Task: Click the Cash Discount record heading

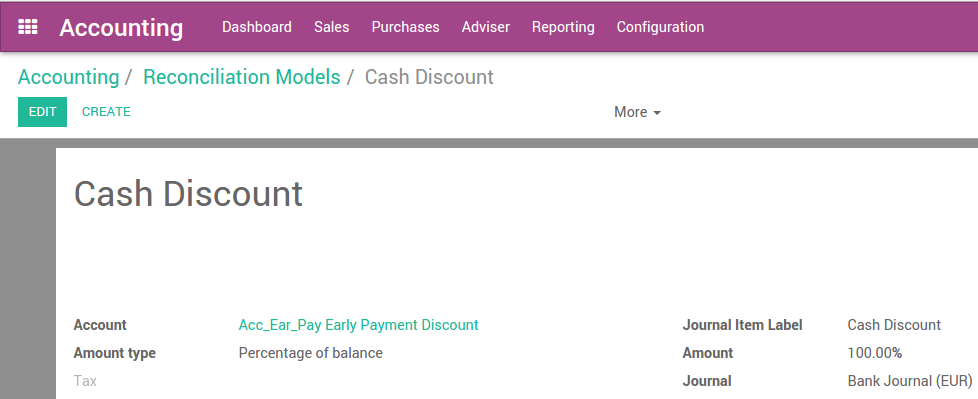Action: 188,193
